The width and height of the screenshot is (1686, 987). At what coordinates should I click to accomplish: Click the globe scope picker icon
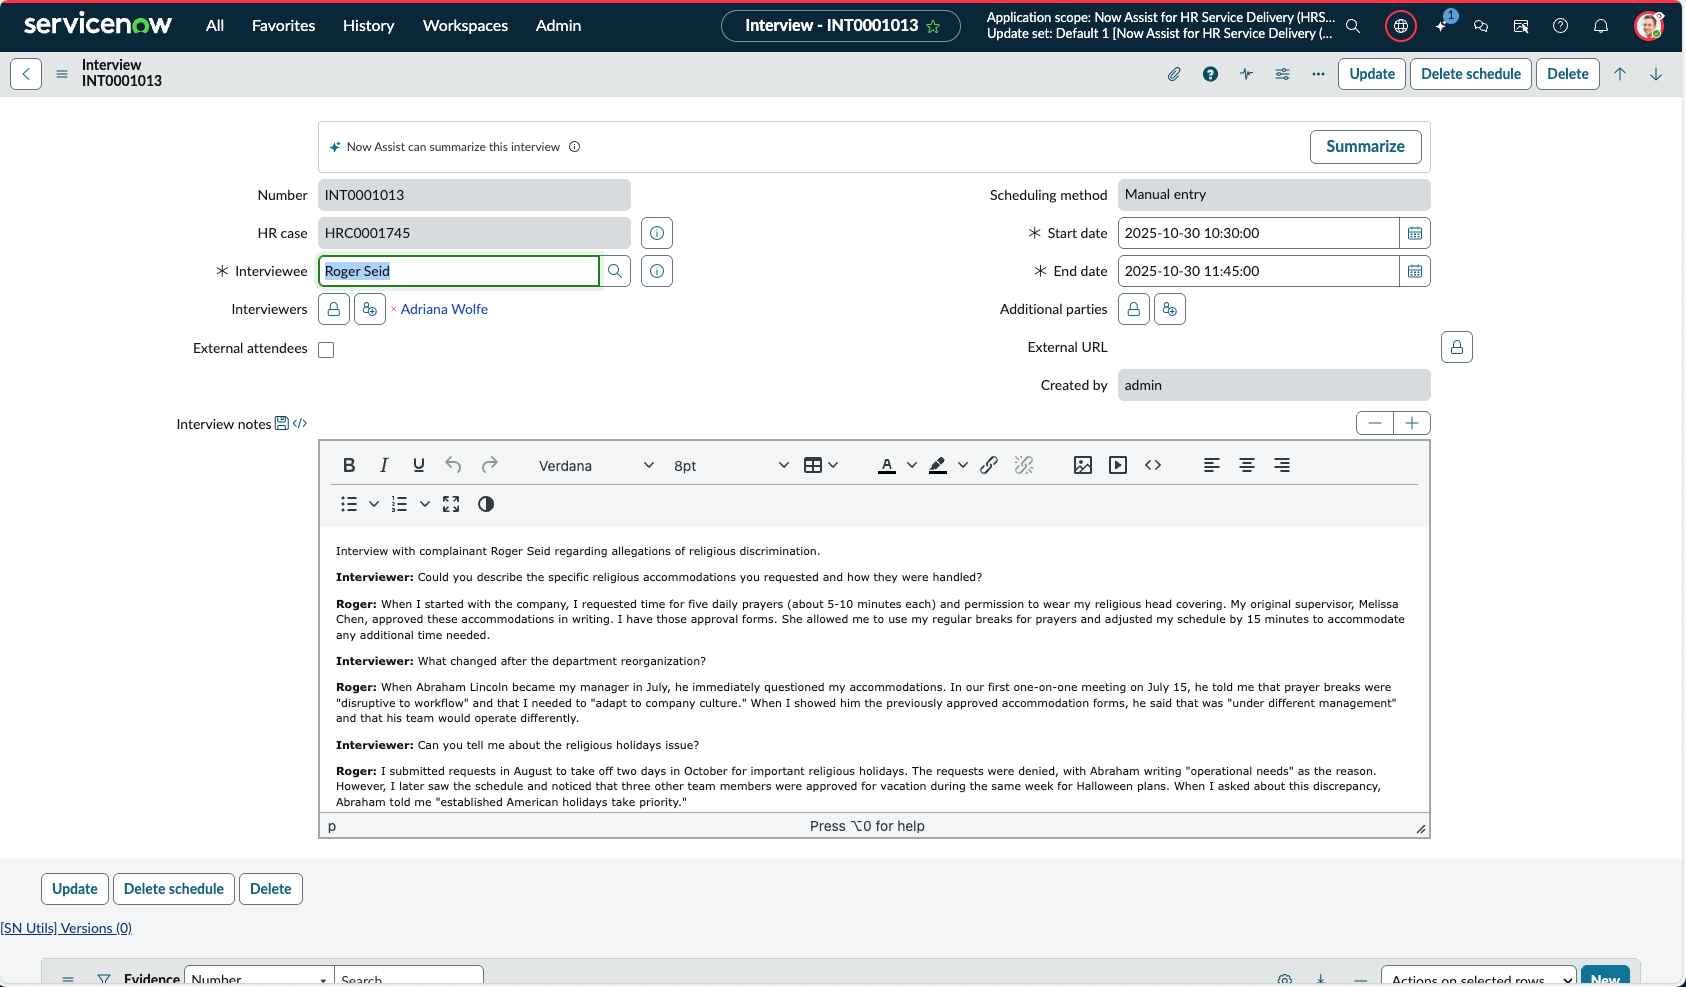[x=1401, y=26]
